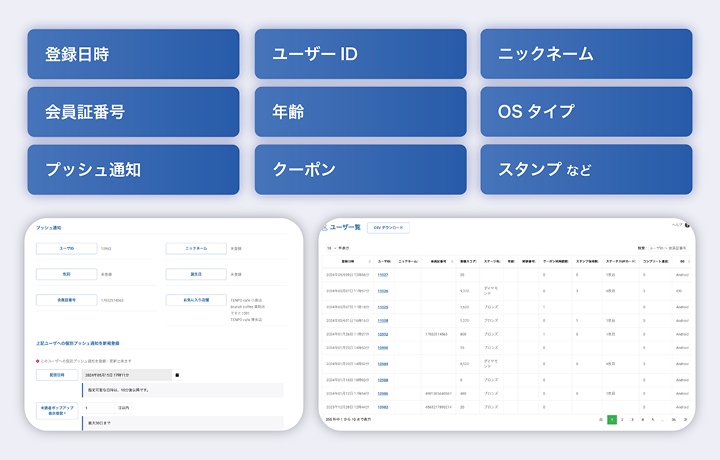Click the ヘルプ link in user list
The width and height of the screenshot is (720, 460).
coord(677,225)
